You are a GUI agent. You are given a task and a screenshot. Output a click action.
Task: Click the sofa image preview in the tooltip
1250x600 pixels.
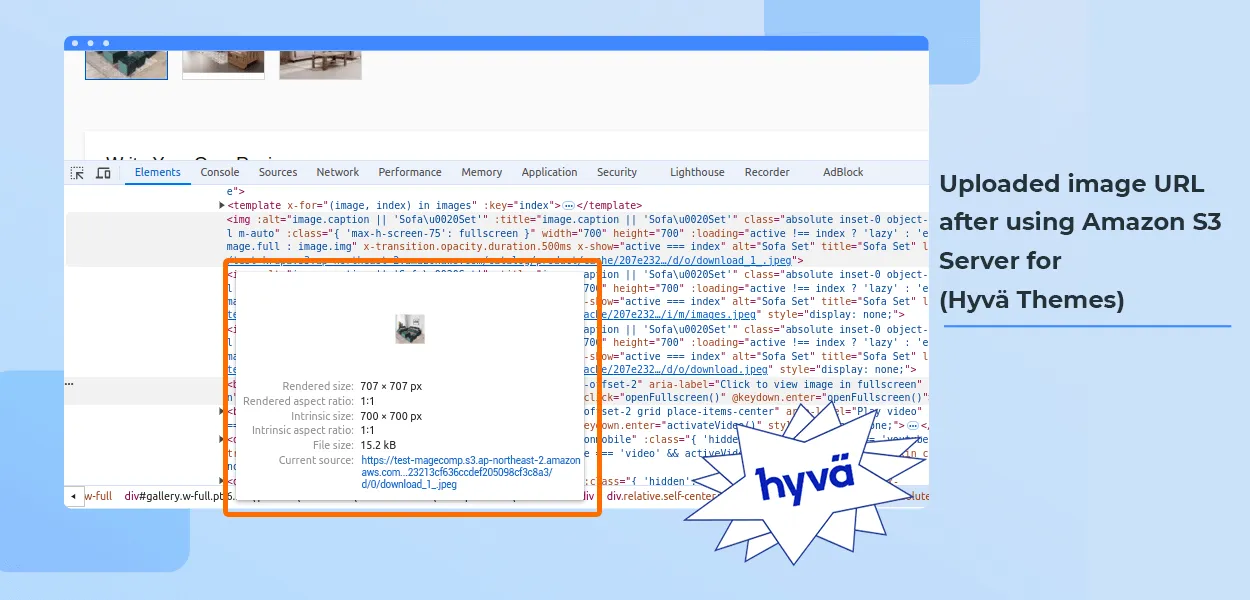tap(409, 329)
